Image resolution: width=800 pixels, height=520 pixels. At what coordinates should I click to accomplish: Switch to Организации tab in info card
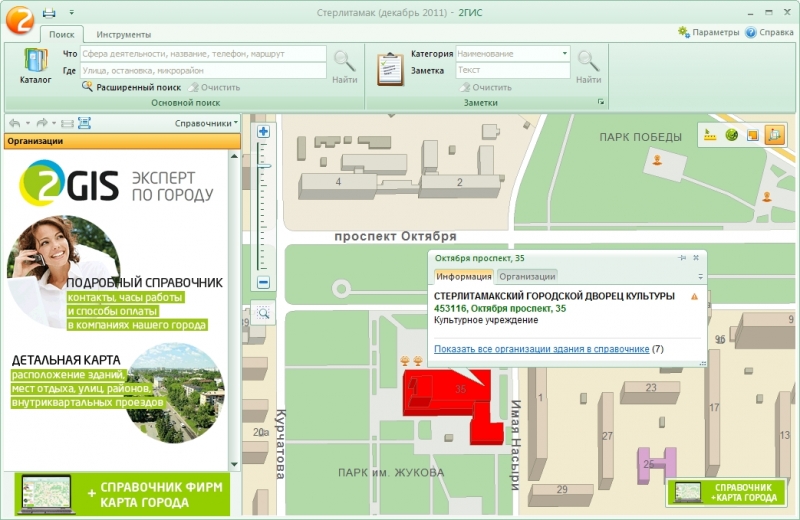click(527, 276)
